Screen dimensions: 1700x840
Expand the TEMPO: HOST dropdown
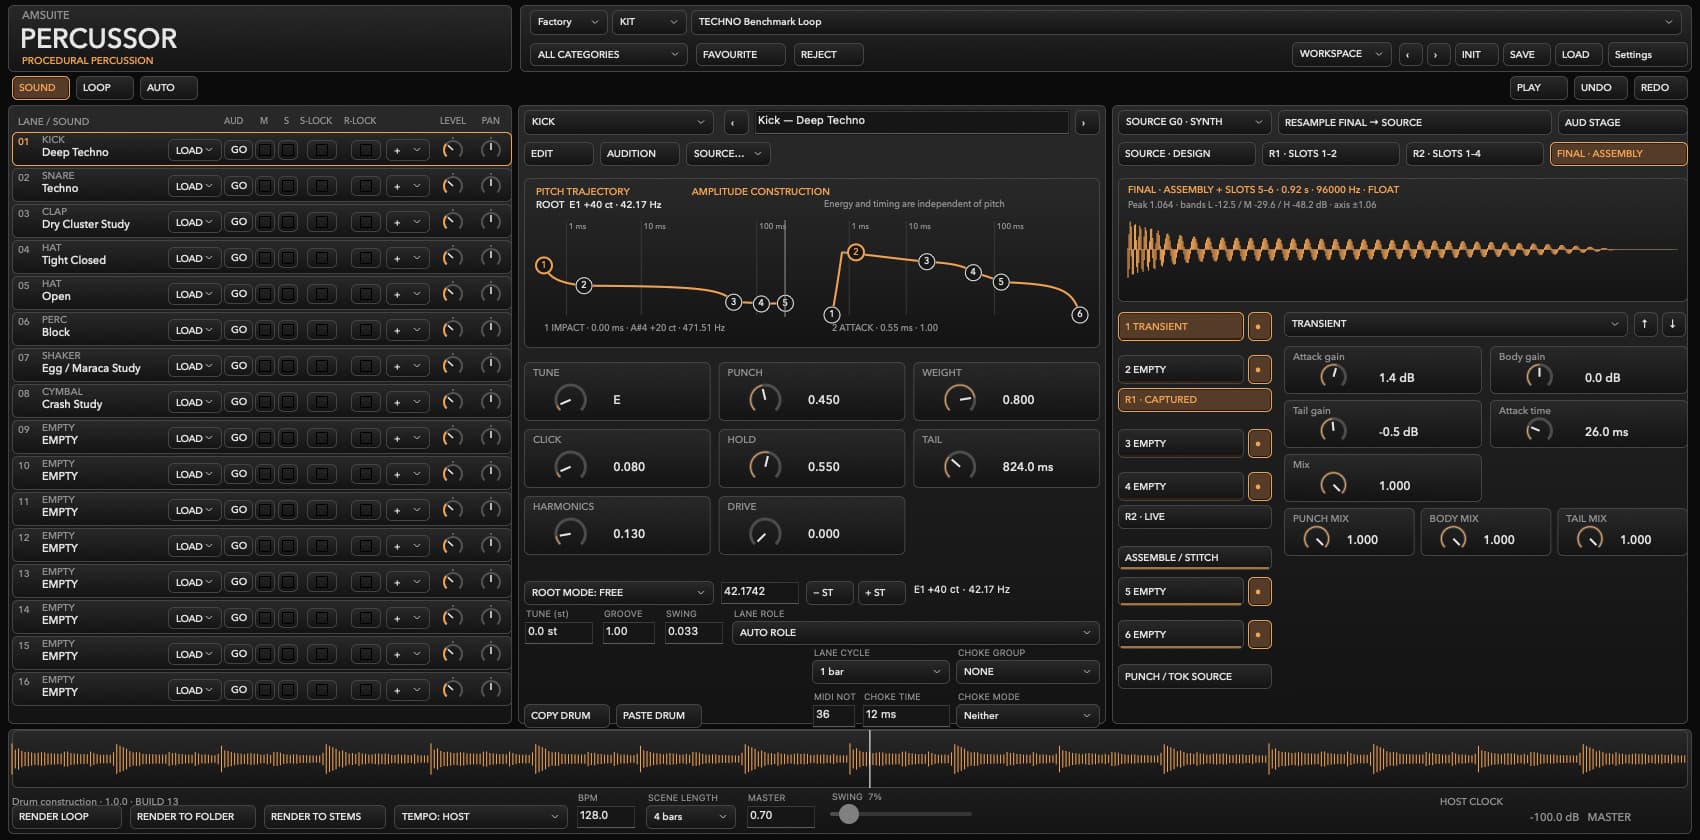tap(479, 817)
